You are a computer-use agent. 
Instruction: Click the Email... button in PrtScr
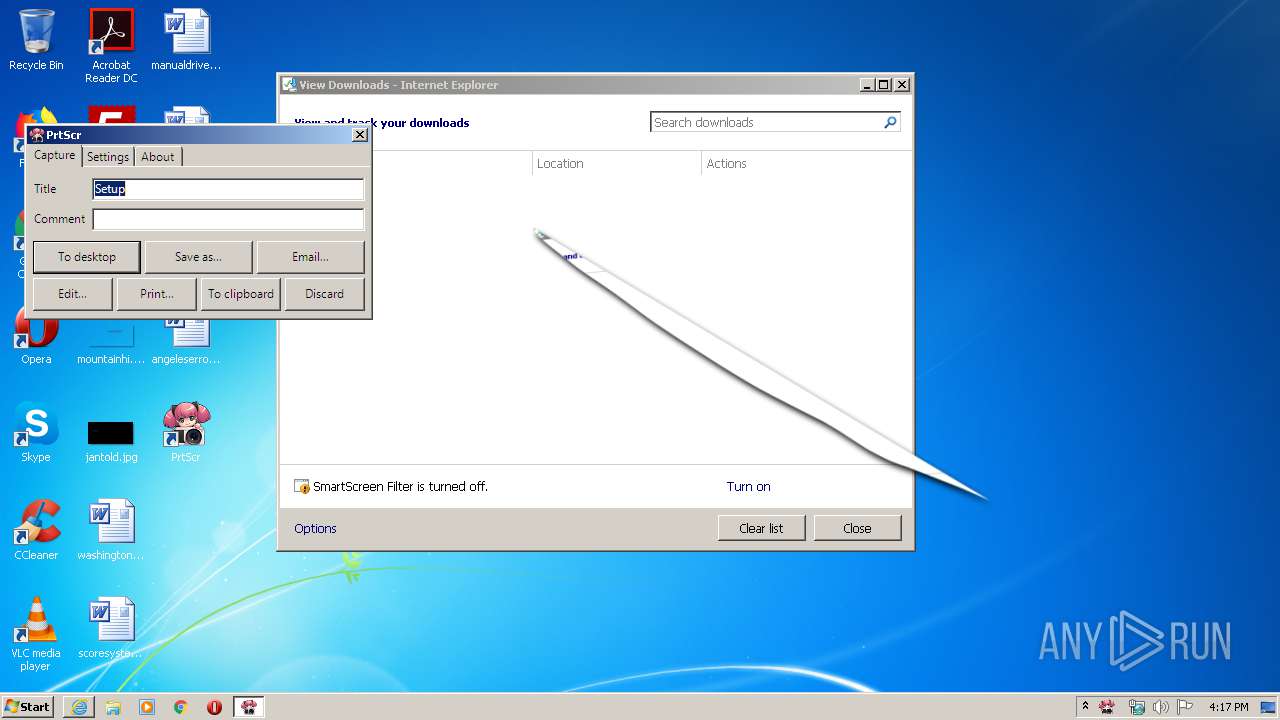click(310, 257)
